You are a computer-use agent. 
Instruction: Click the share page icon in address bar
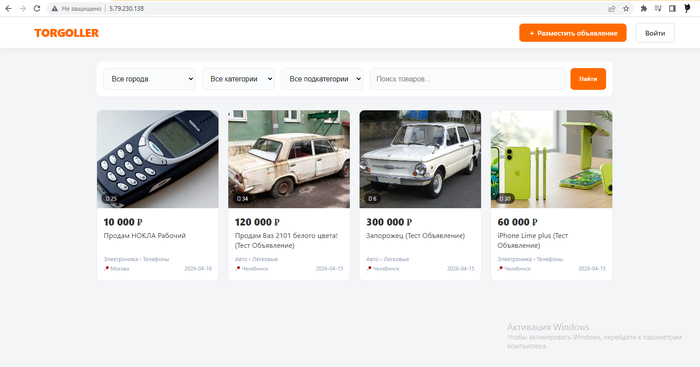coord(612,8)
